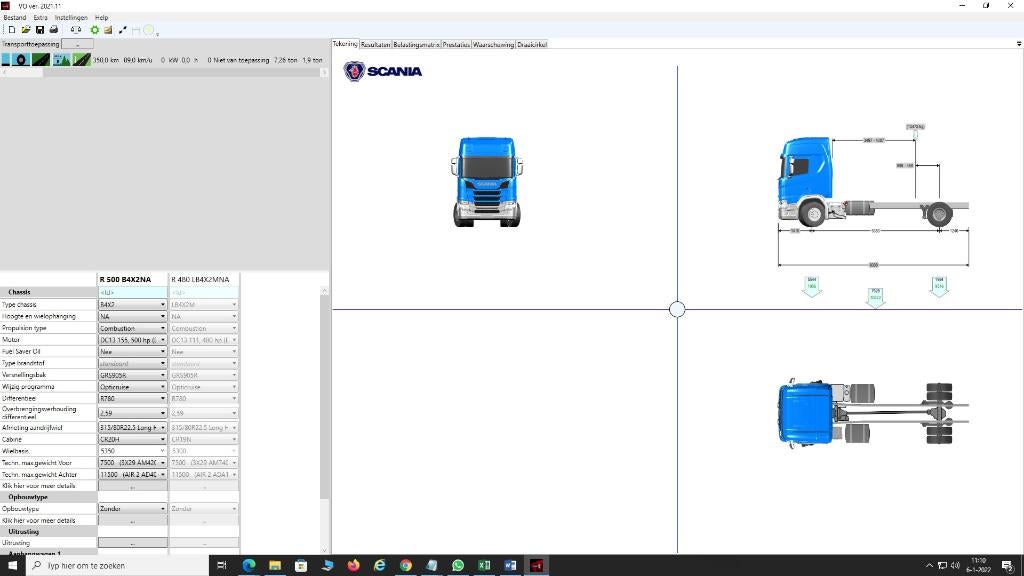Open Overbrengingsverhouding 2,59 dropdown for R 500
The width and height of the screenshot is (1024, 576).
click(x=133, y=413)
